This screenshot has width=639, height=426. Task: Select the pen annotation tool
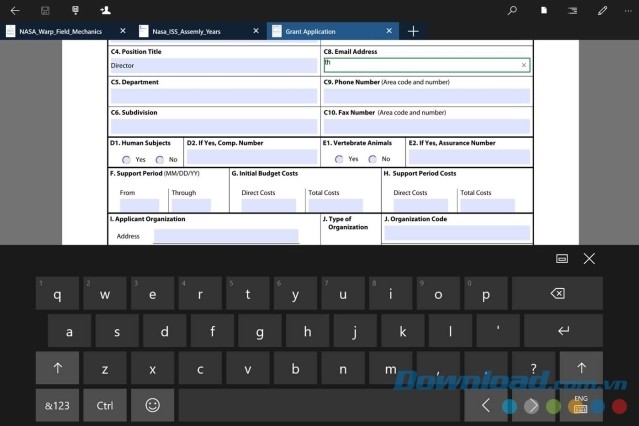pos(602,11)
